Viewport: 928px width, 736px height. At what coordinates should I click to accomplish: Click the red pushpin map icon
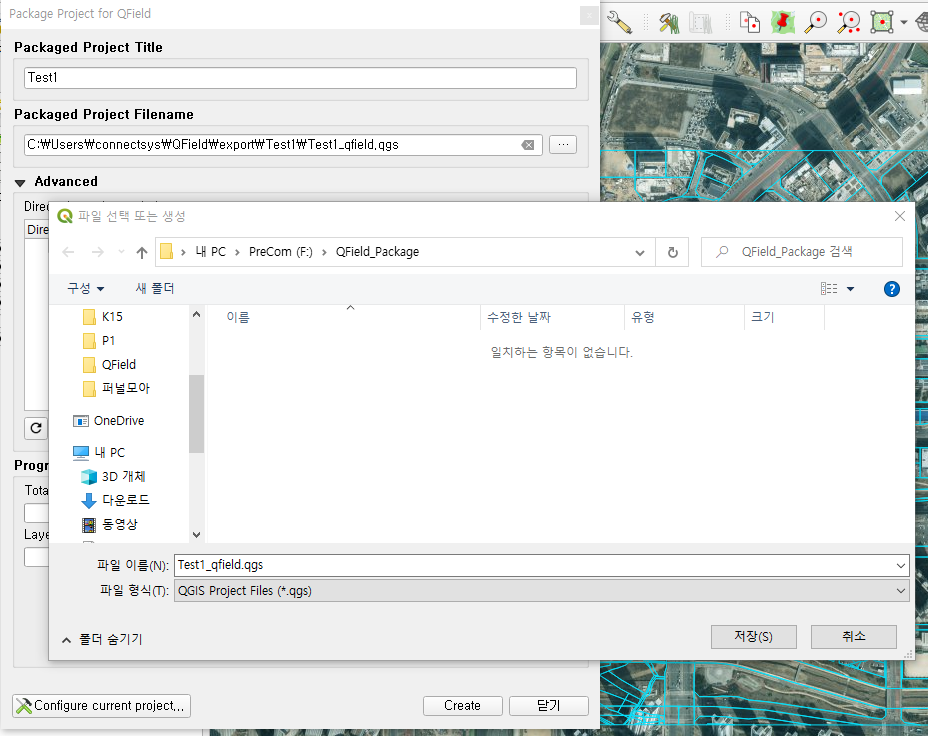tap(783, 22)
